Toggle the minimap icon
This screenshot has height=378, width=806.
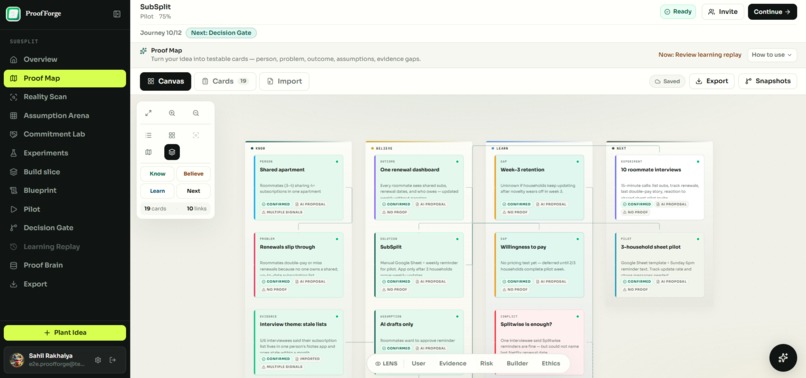[148, 152]
